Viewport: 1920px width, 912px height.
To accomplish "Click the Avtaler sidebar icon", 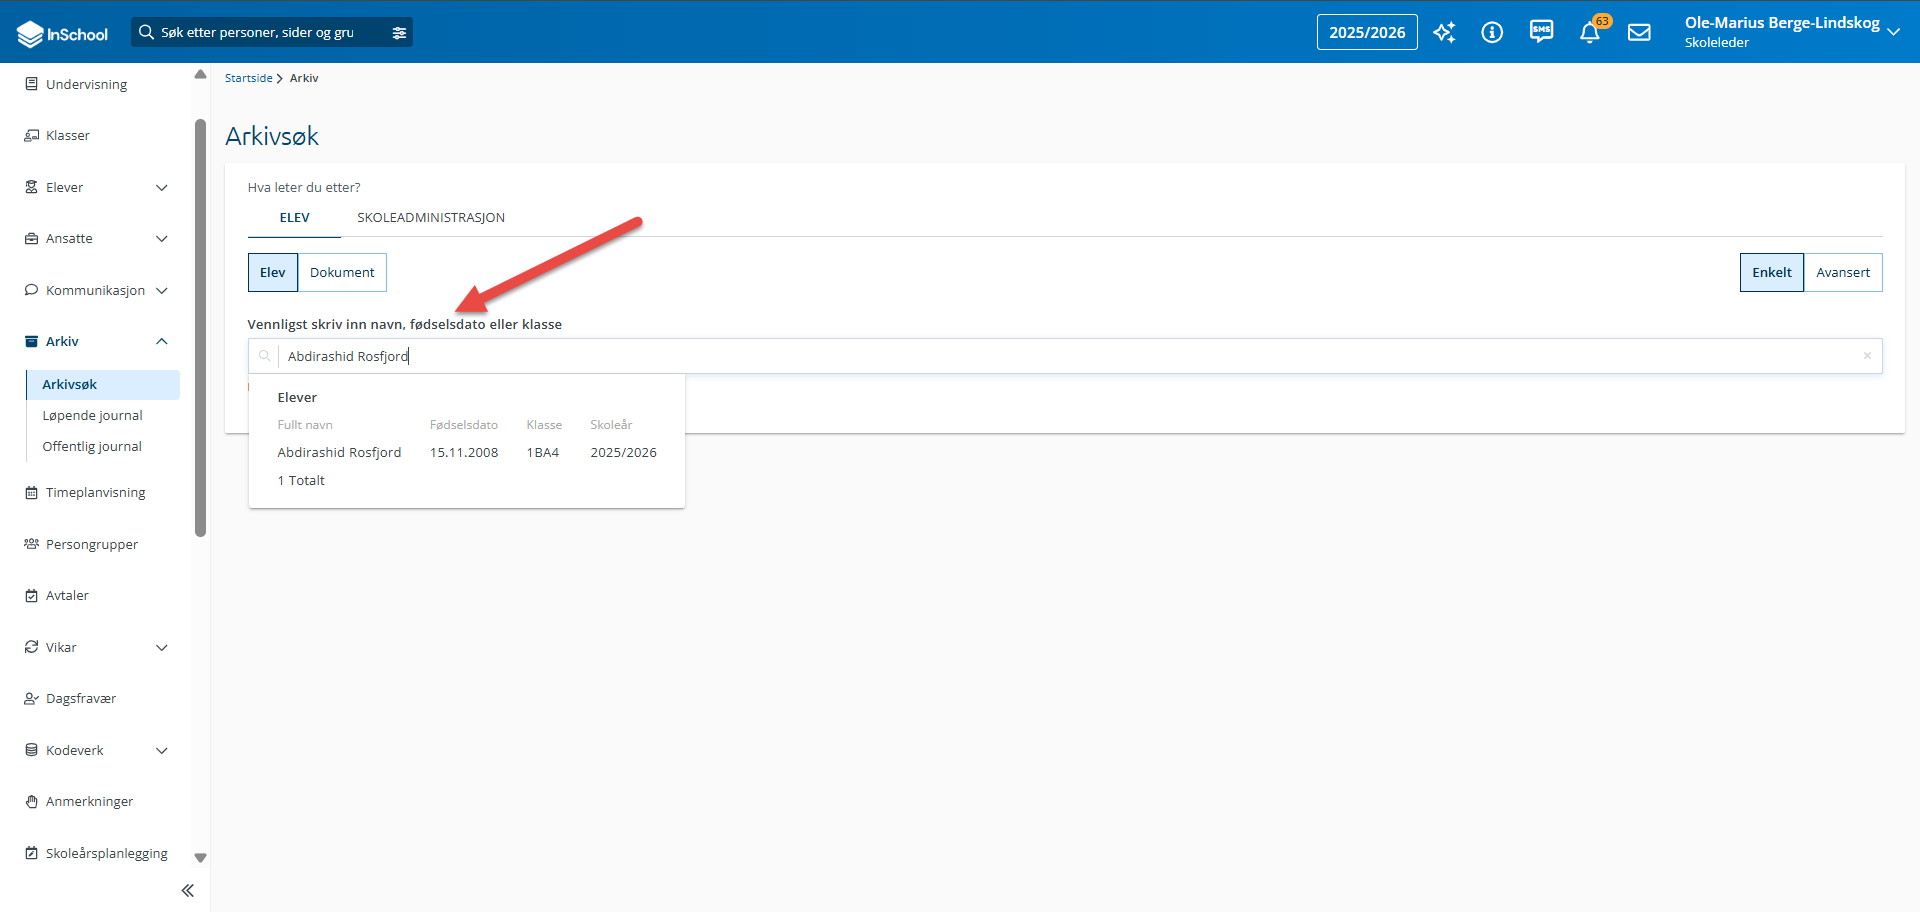I will tap(32, 595).
